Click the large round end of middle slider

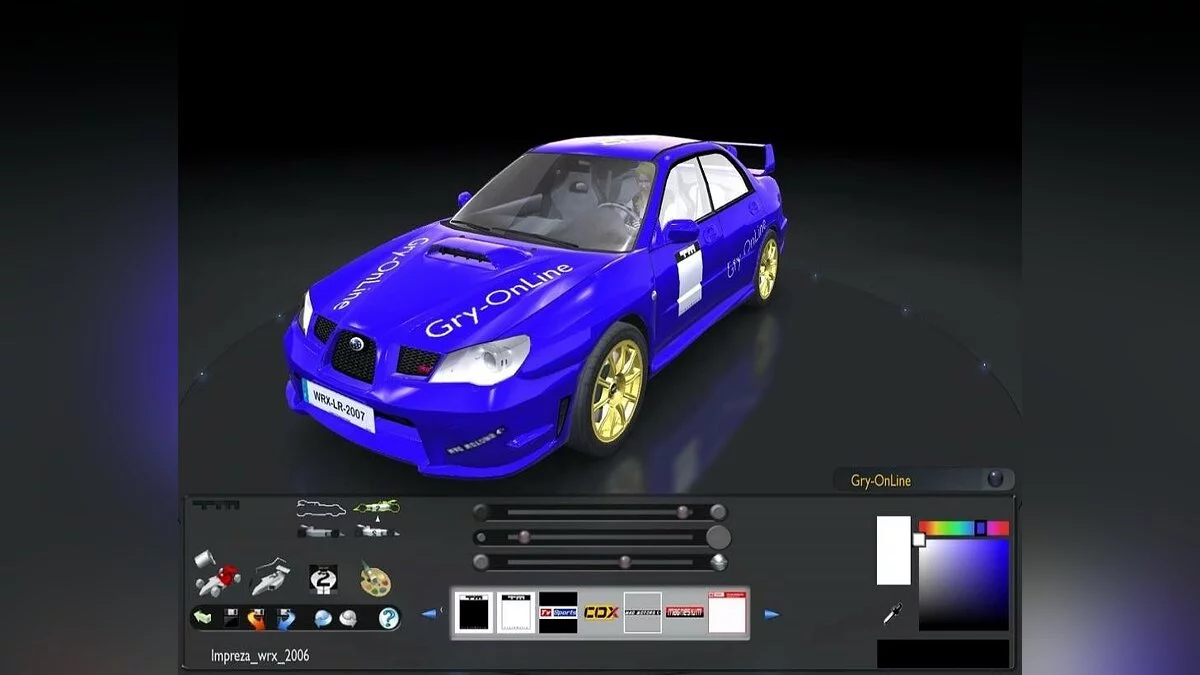[718, 537]
